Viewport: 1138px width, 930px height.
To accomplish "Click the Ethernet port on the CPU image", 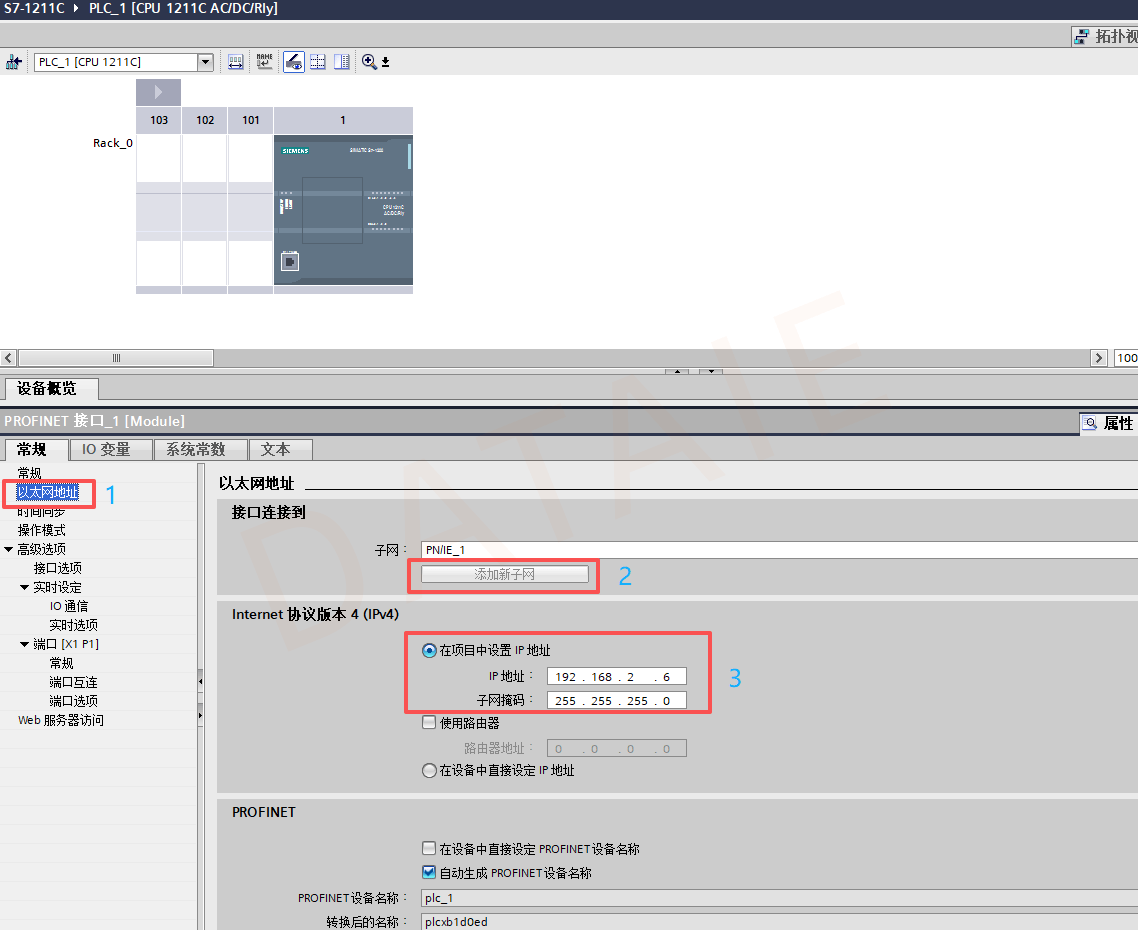I will [x=290, y=261].
